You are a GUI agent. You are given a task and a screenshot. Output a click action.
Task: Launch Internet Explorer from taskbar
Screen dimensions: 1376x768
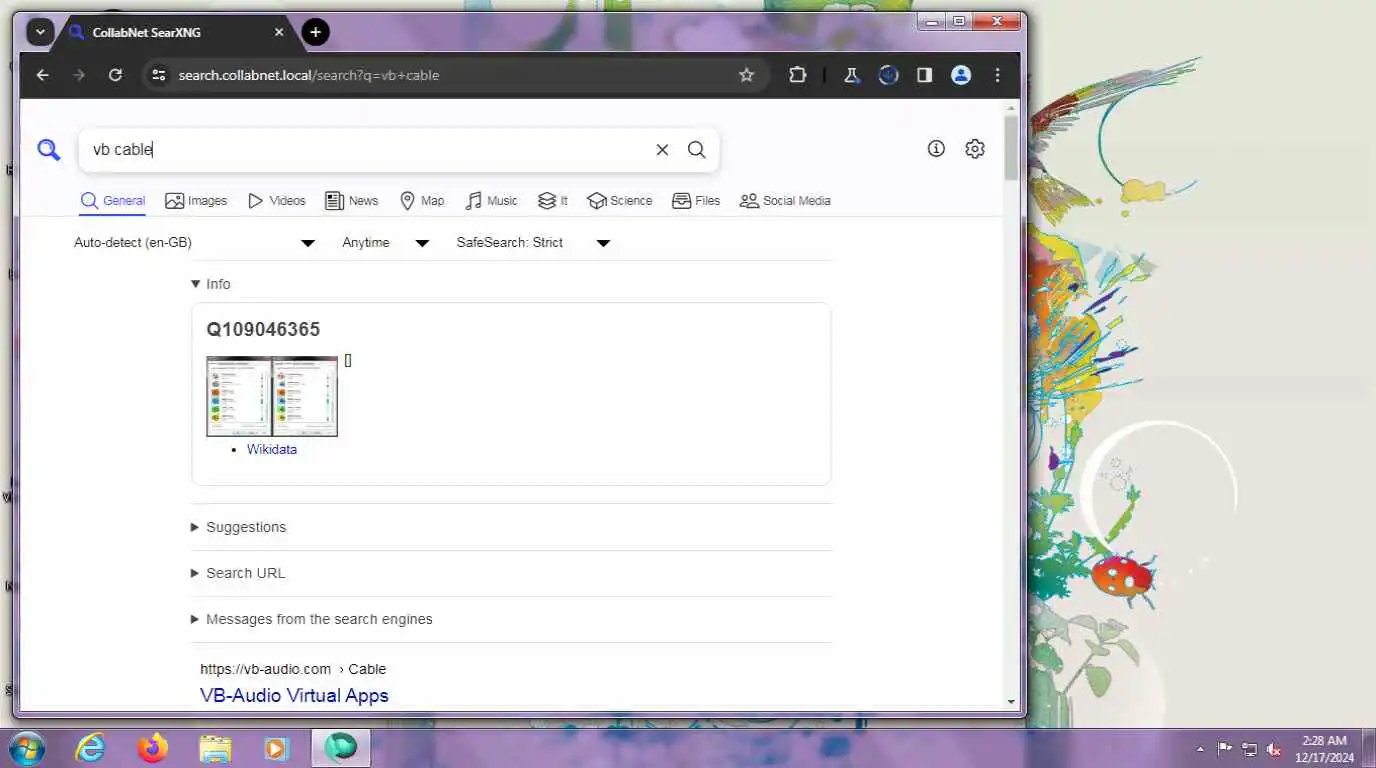point(90,748)
